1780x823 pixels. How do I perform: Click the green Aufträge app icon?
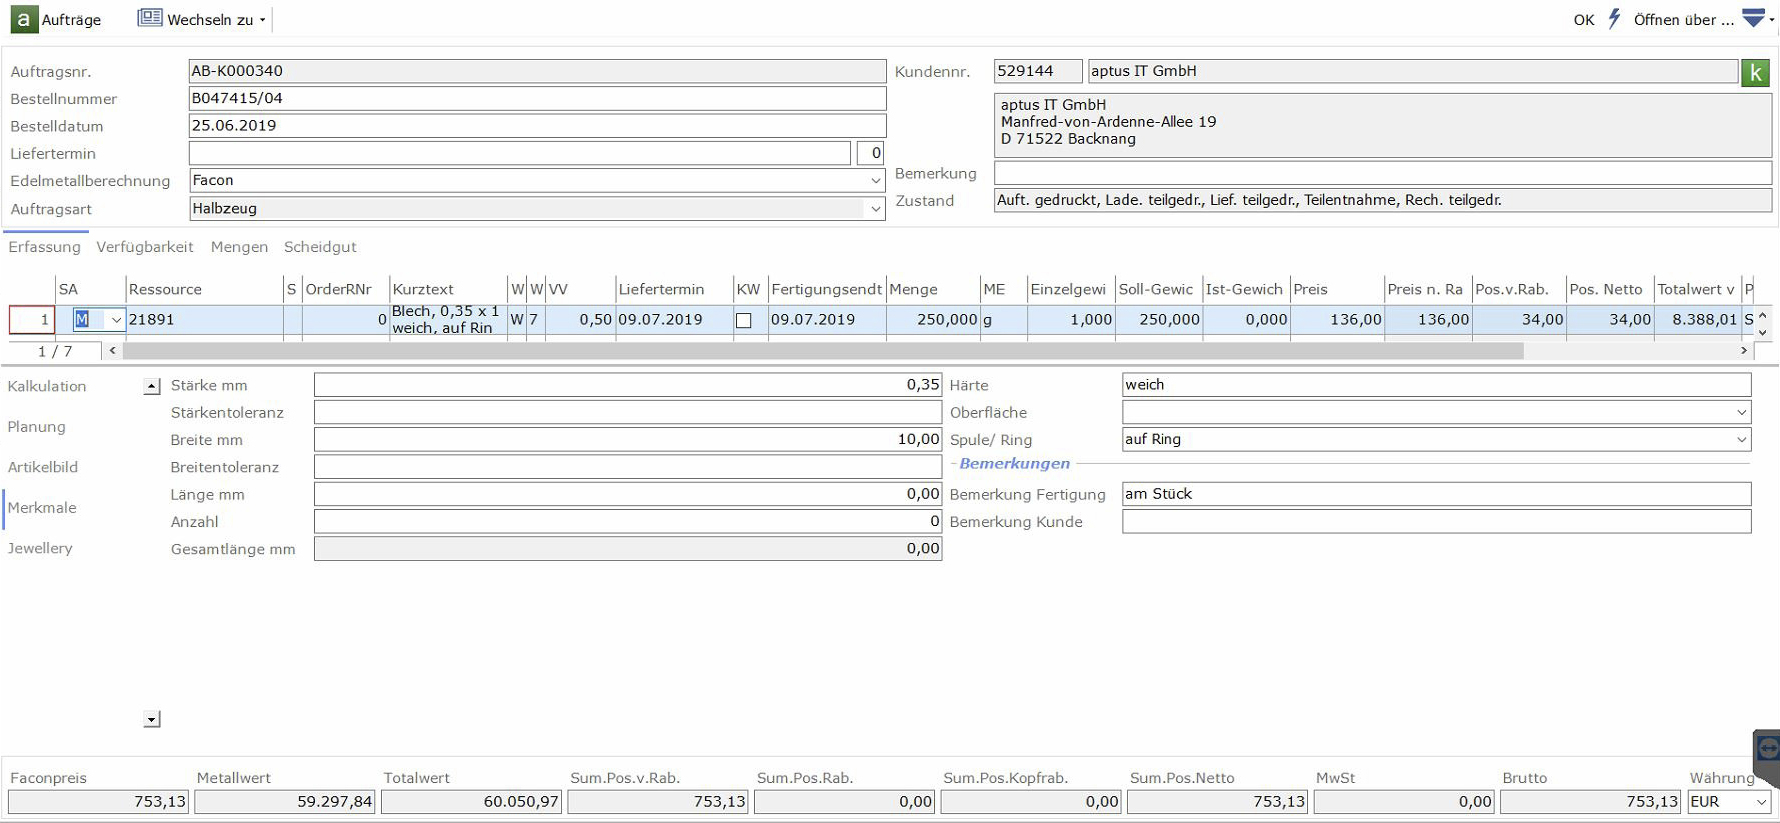point(23,19)
